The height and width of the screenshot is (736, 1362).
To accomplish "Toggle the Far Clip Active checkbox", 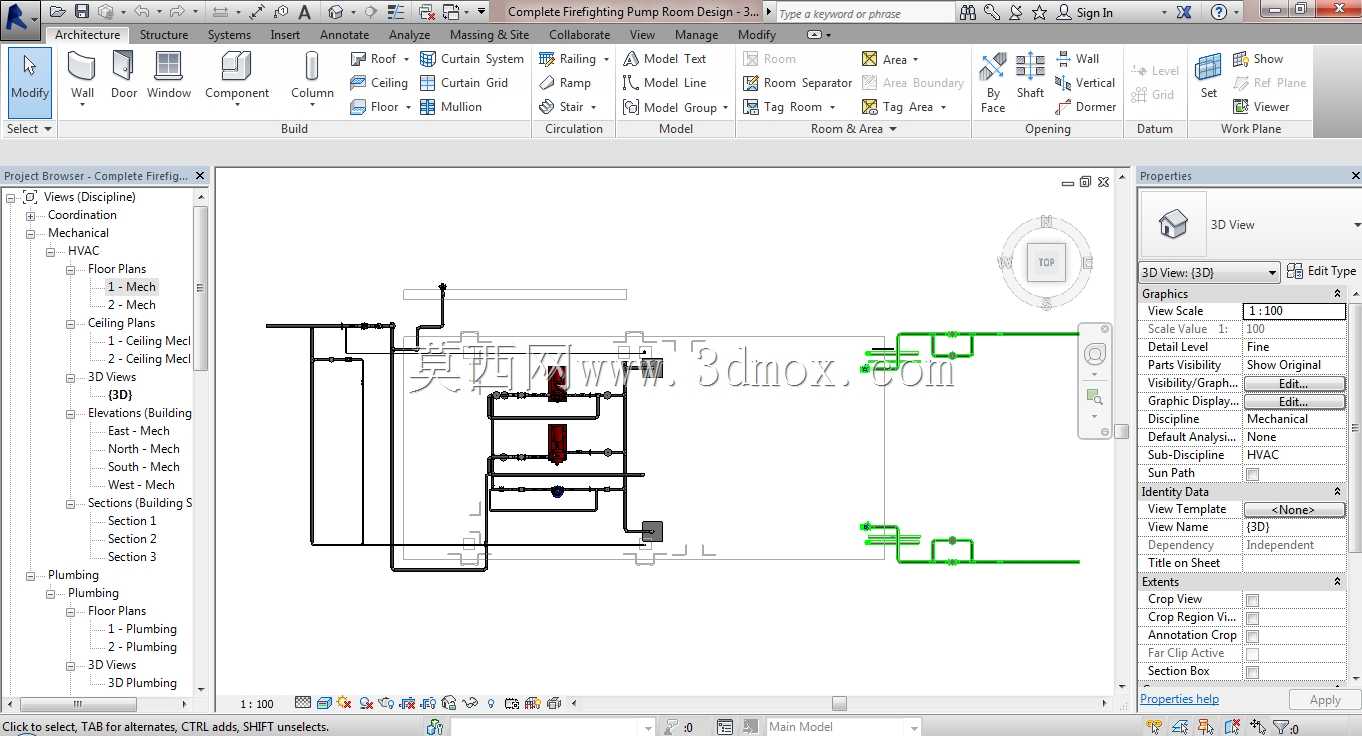I will click(1252, 654).
